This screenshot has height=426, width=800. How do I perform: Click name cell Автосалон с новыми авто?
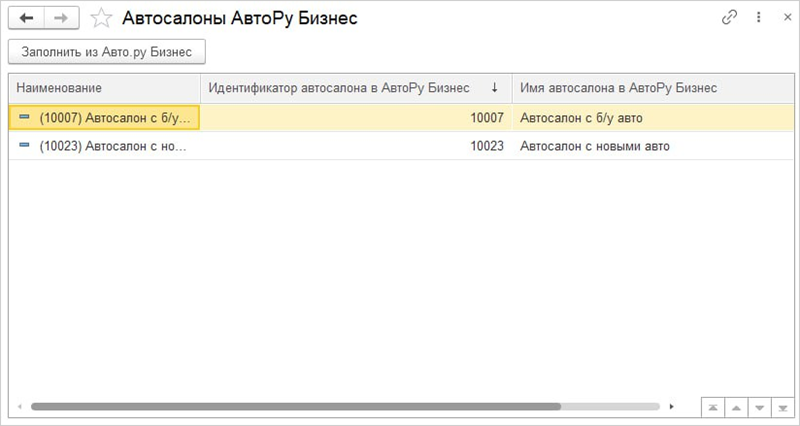pos(653,146)
